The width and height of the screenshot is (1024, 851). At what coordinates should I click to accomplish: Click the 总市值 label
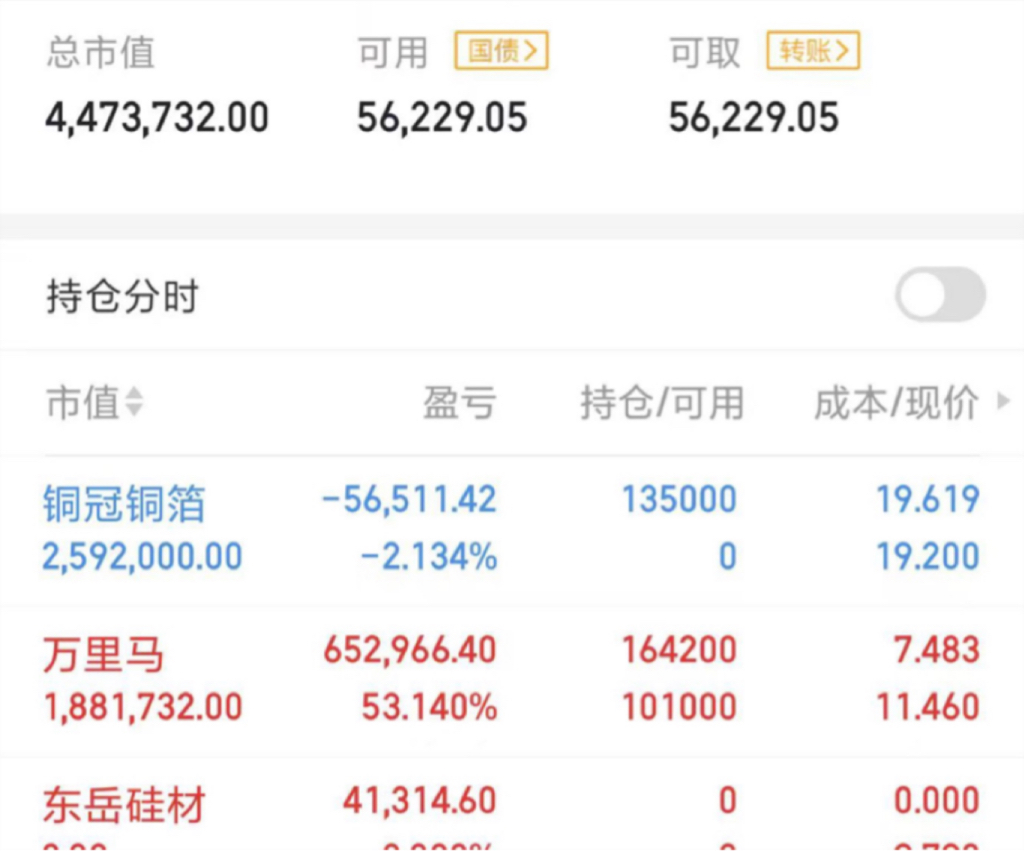click(101, 53)
